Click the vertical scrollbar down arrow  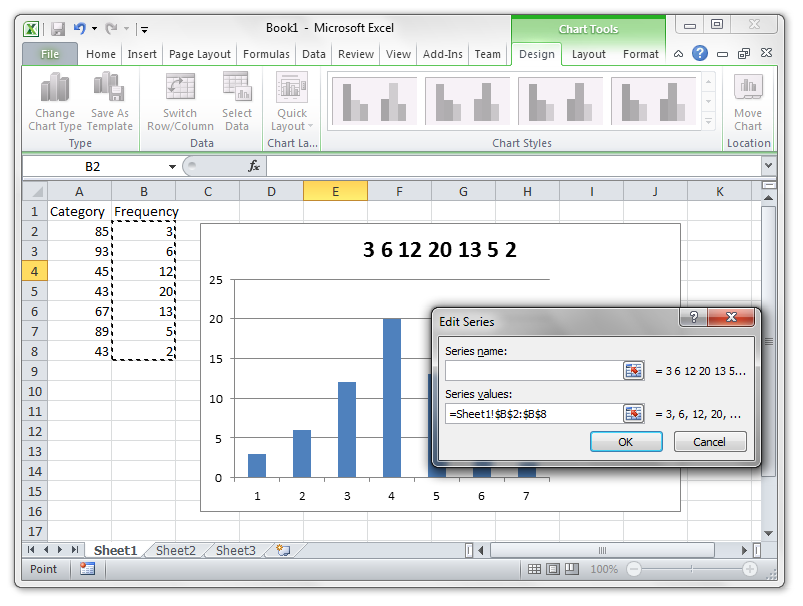tap(768, 533)
